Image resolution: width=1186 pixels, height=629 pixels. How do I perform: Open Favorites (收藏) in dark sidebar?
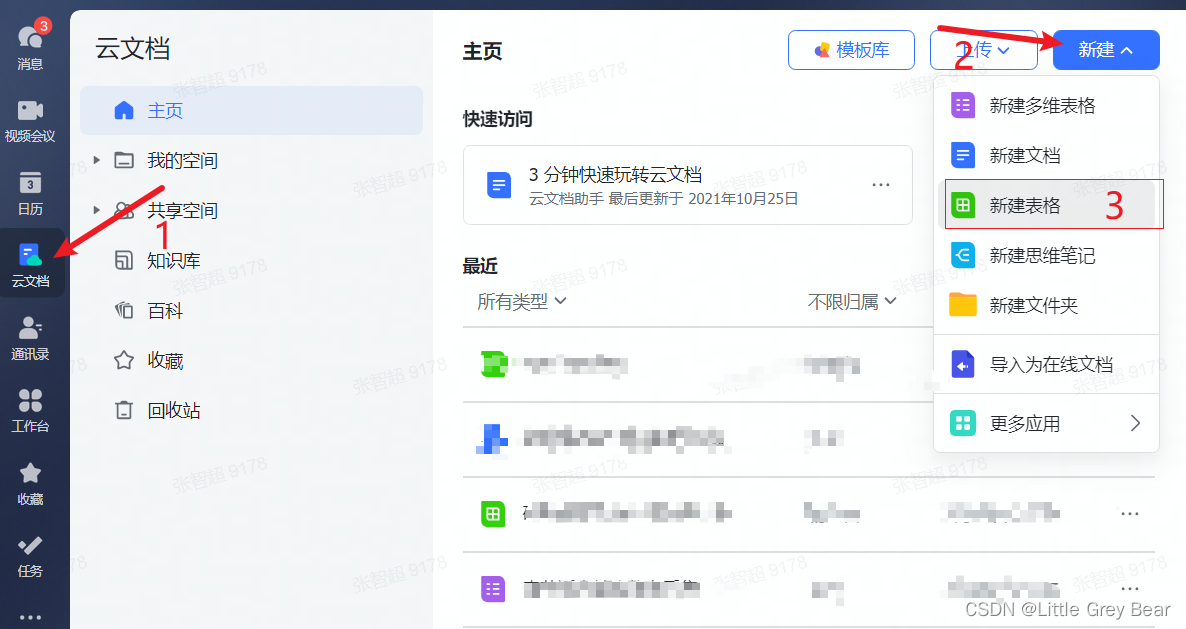click(30, 484)
